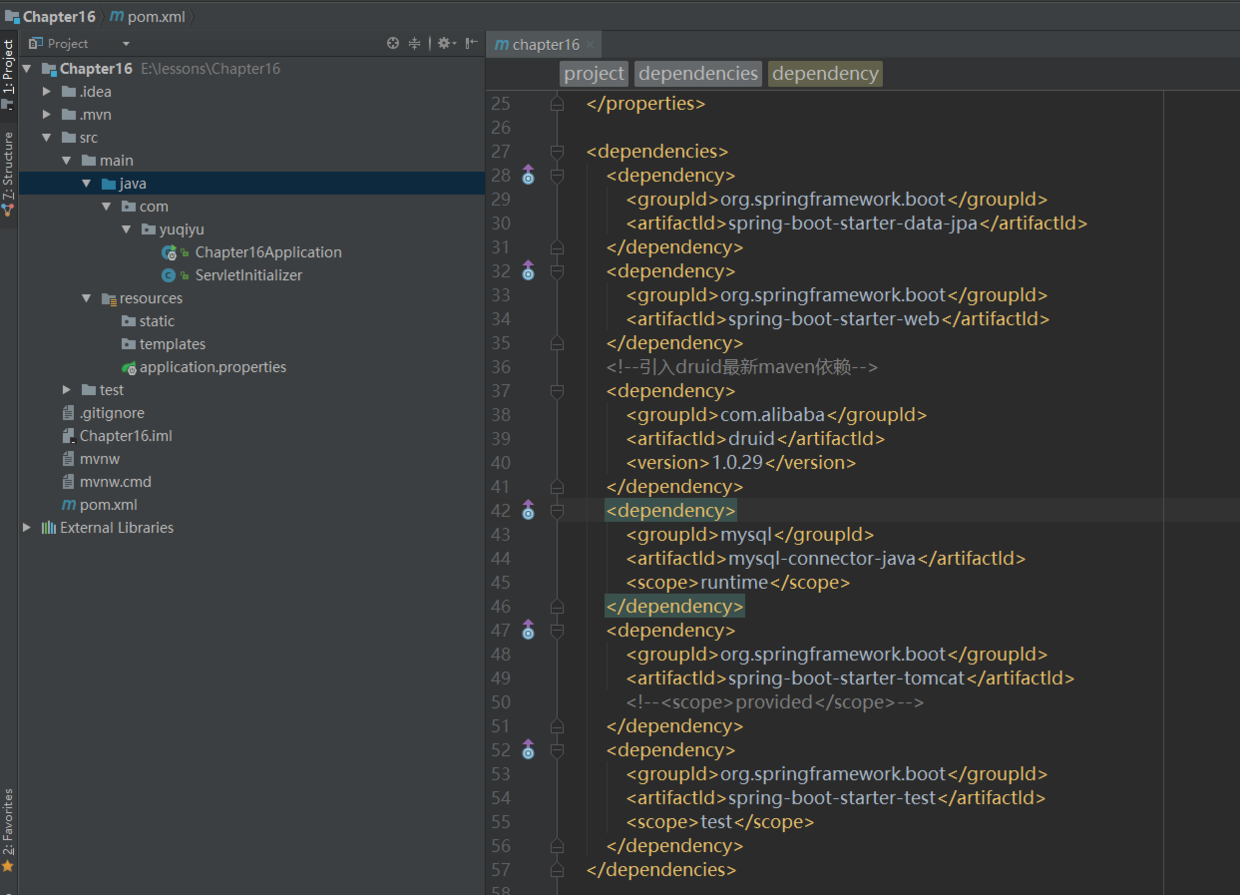The width and height of the screenshot is (1240, 895).
Task: Expand the External Libraries node
Action: [27, 528]
